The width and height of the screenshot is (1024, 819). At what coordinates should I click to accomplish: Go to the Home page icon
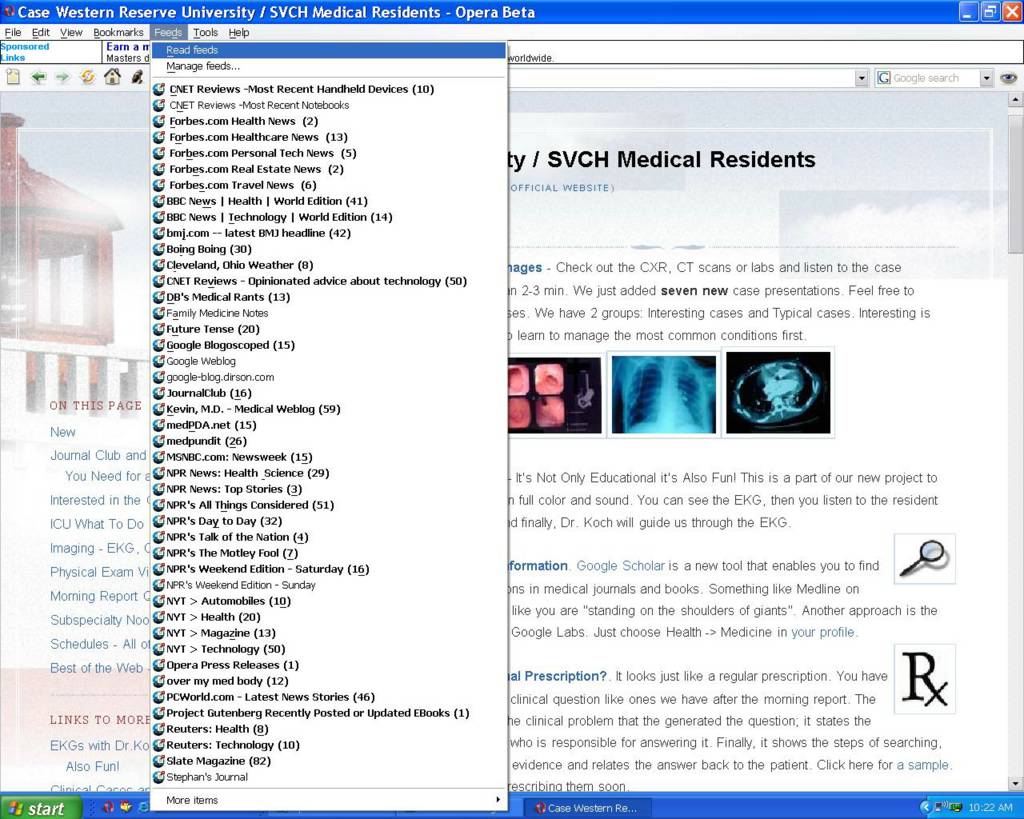(x=112, y=77)
